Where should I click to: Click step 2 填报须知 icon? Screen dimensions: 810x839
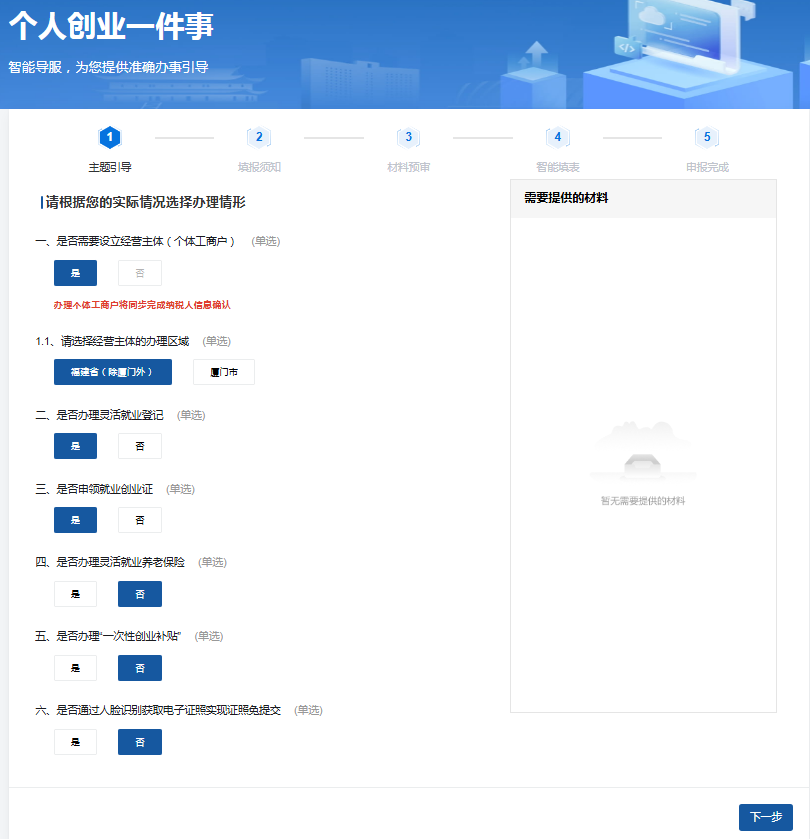click(x=259, y=137)
